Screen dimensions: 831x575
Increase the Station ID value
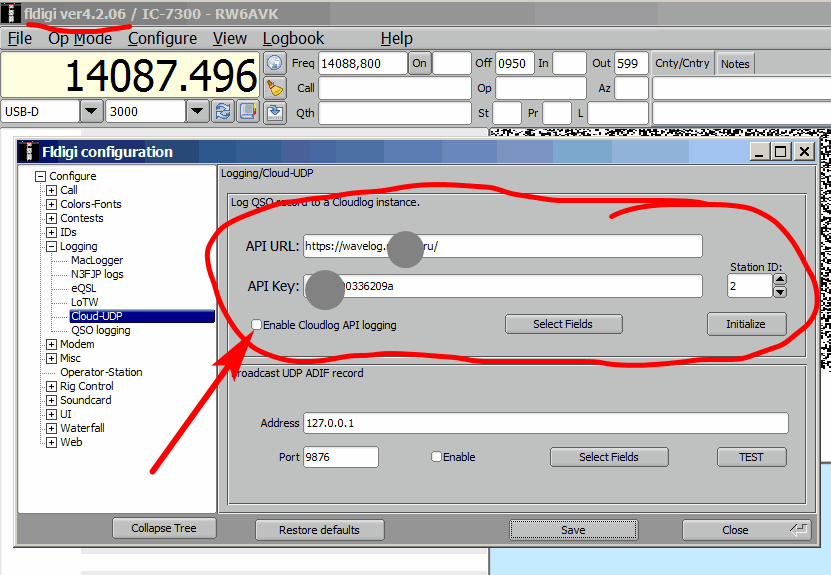pos(780,281)
